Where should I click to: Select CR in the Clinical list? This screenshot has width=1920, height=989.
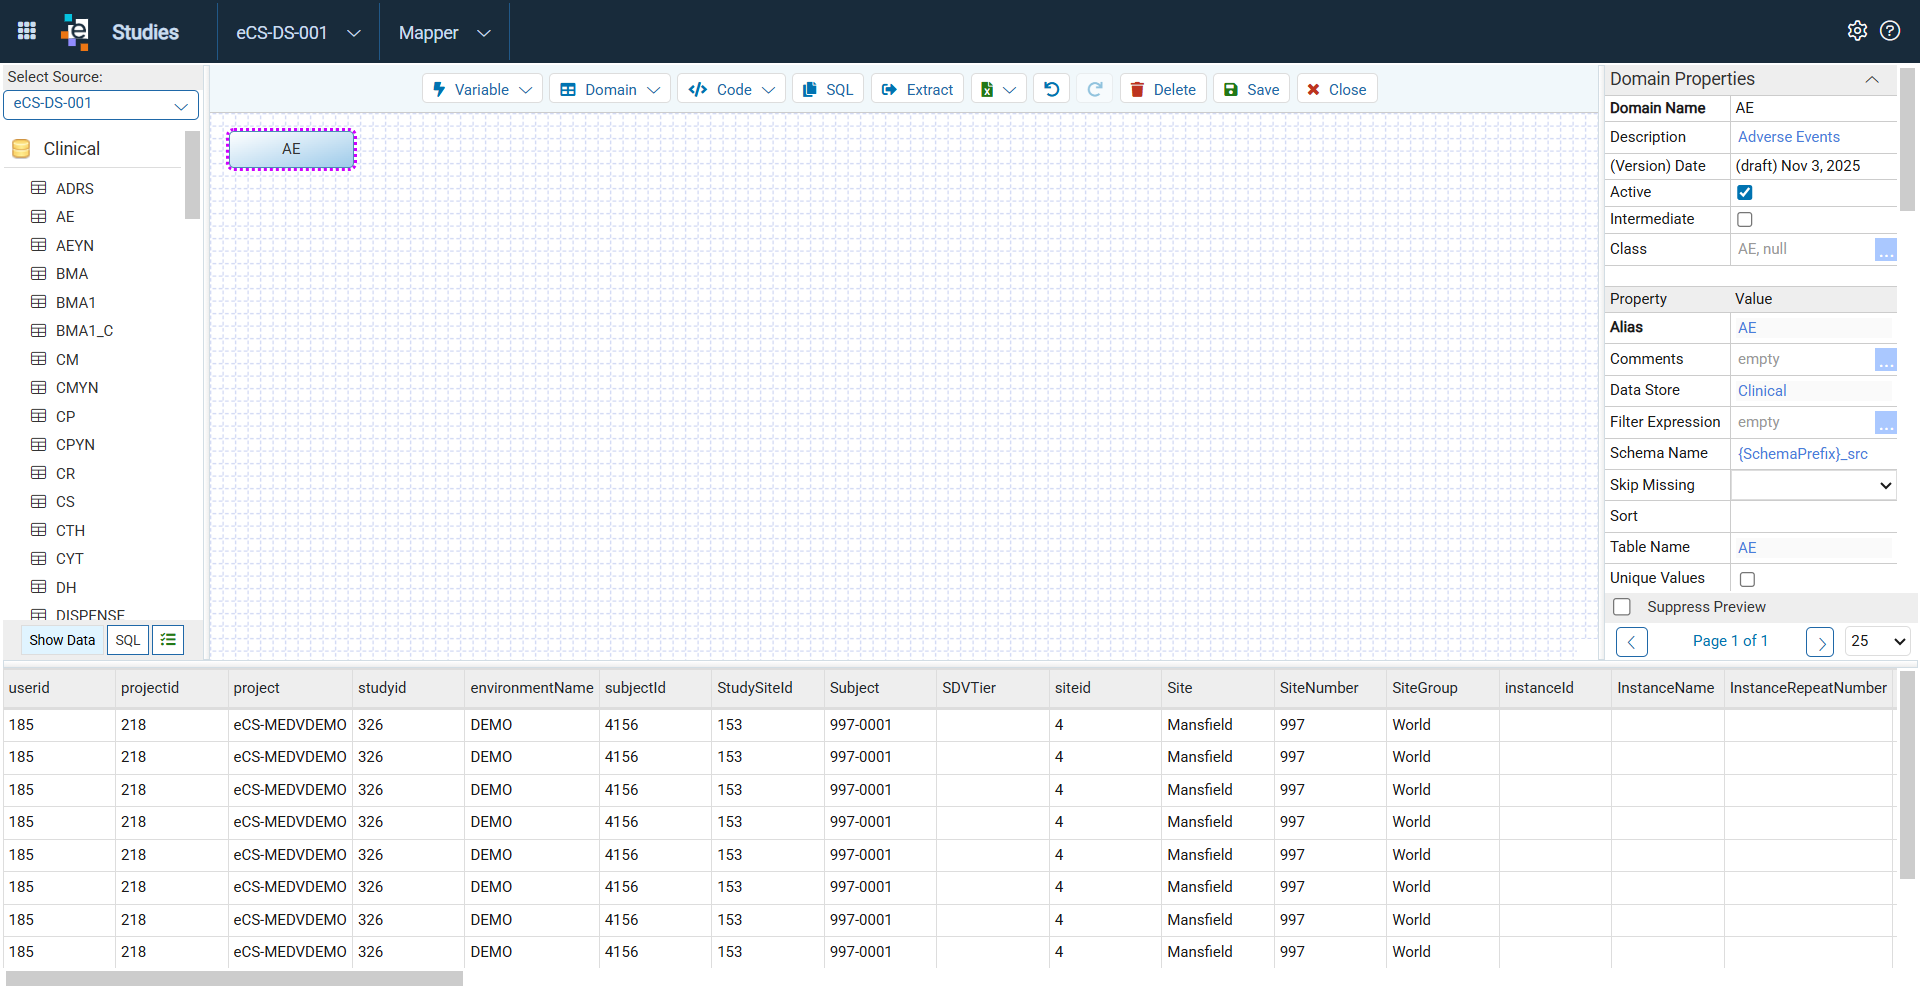[65, 473]
